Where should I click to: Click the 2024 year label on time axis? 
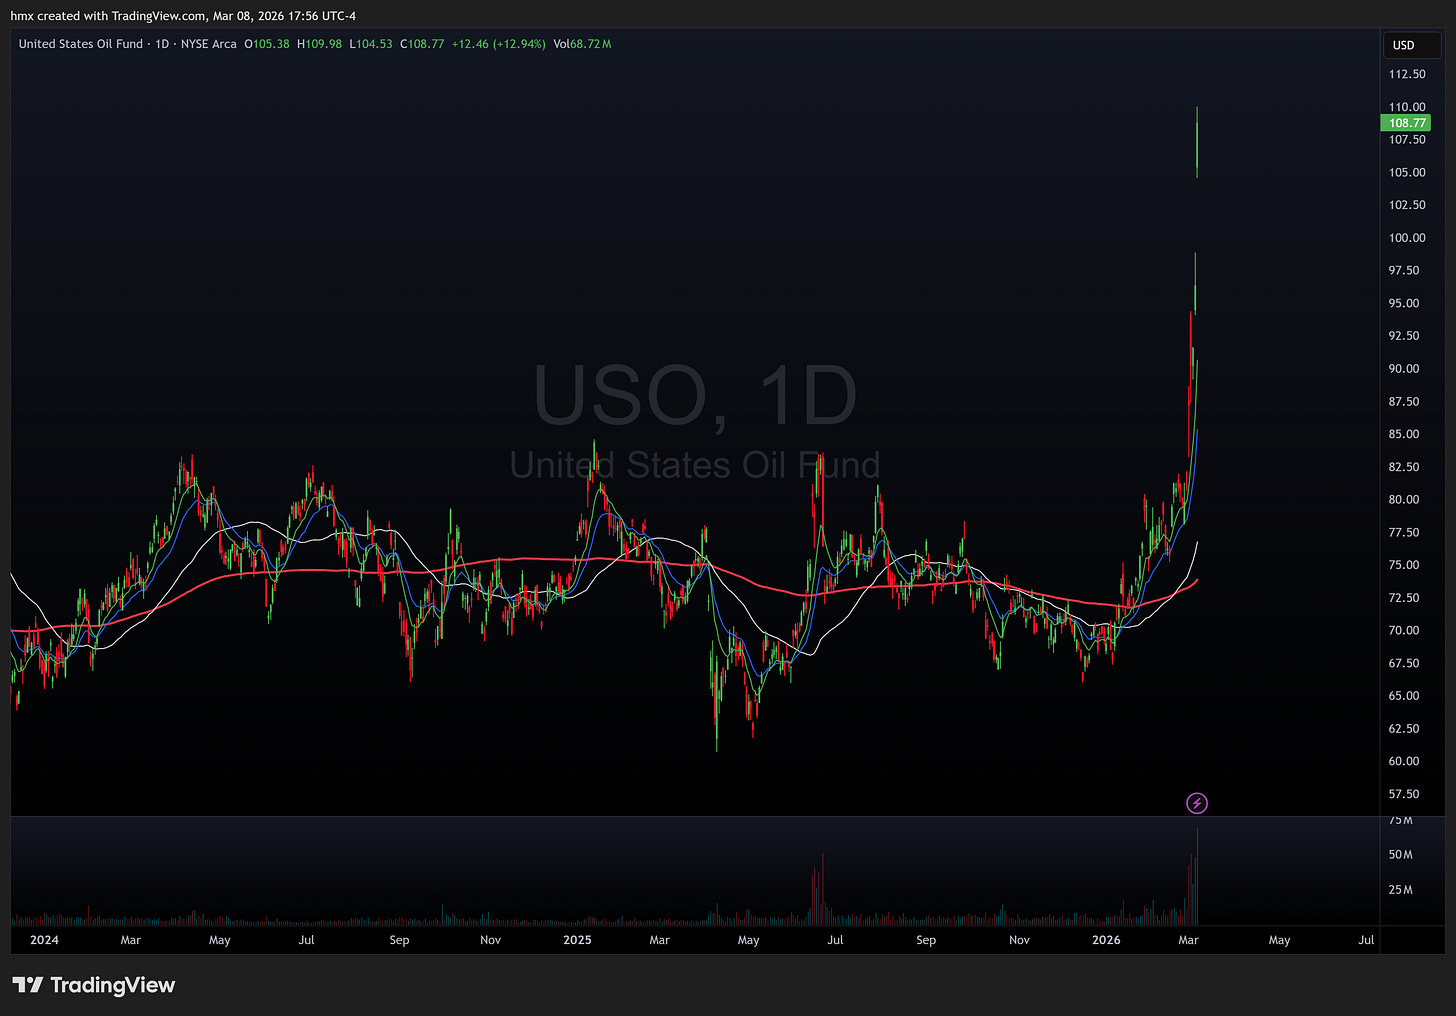44,940
